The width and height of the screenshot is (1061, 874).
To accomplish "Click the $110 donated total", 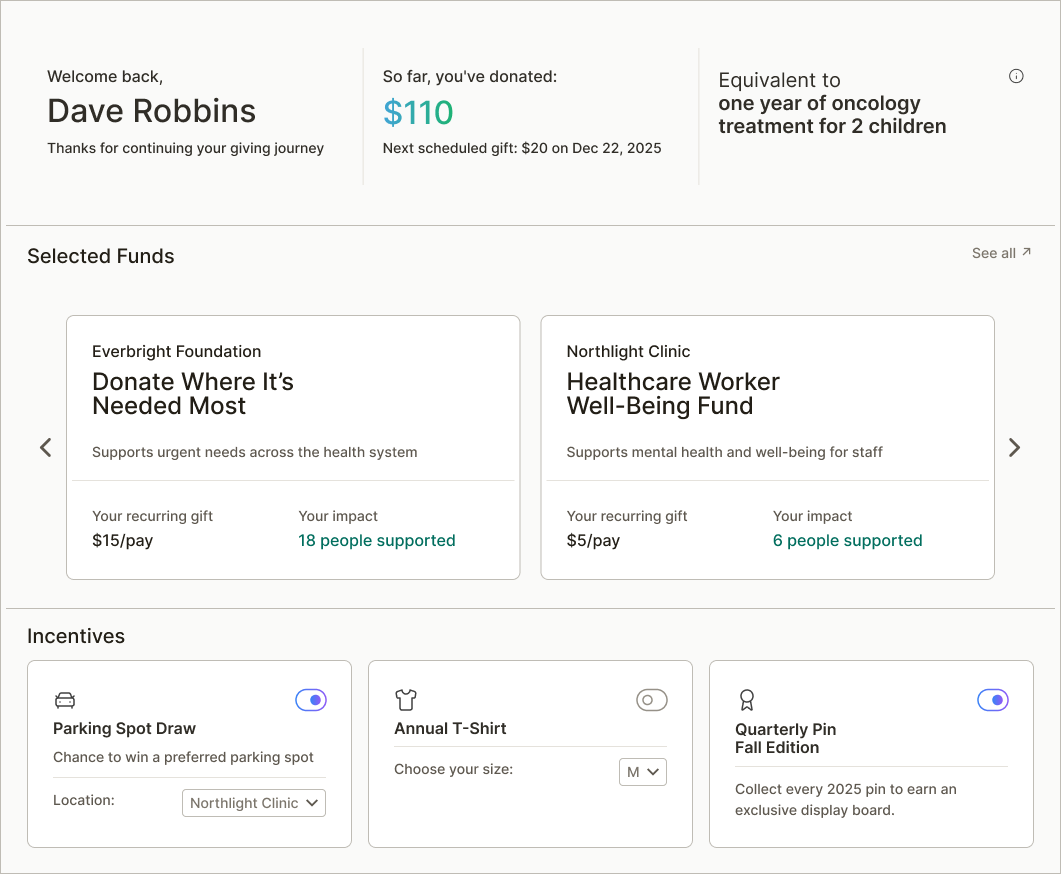I will (418, 113).
